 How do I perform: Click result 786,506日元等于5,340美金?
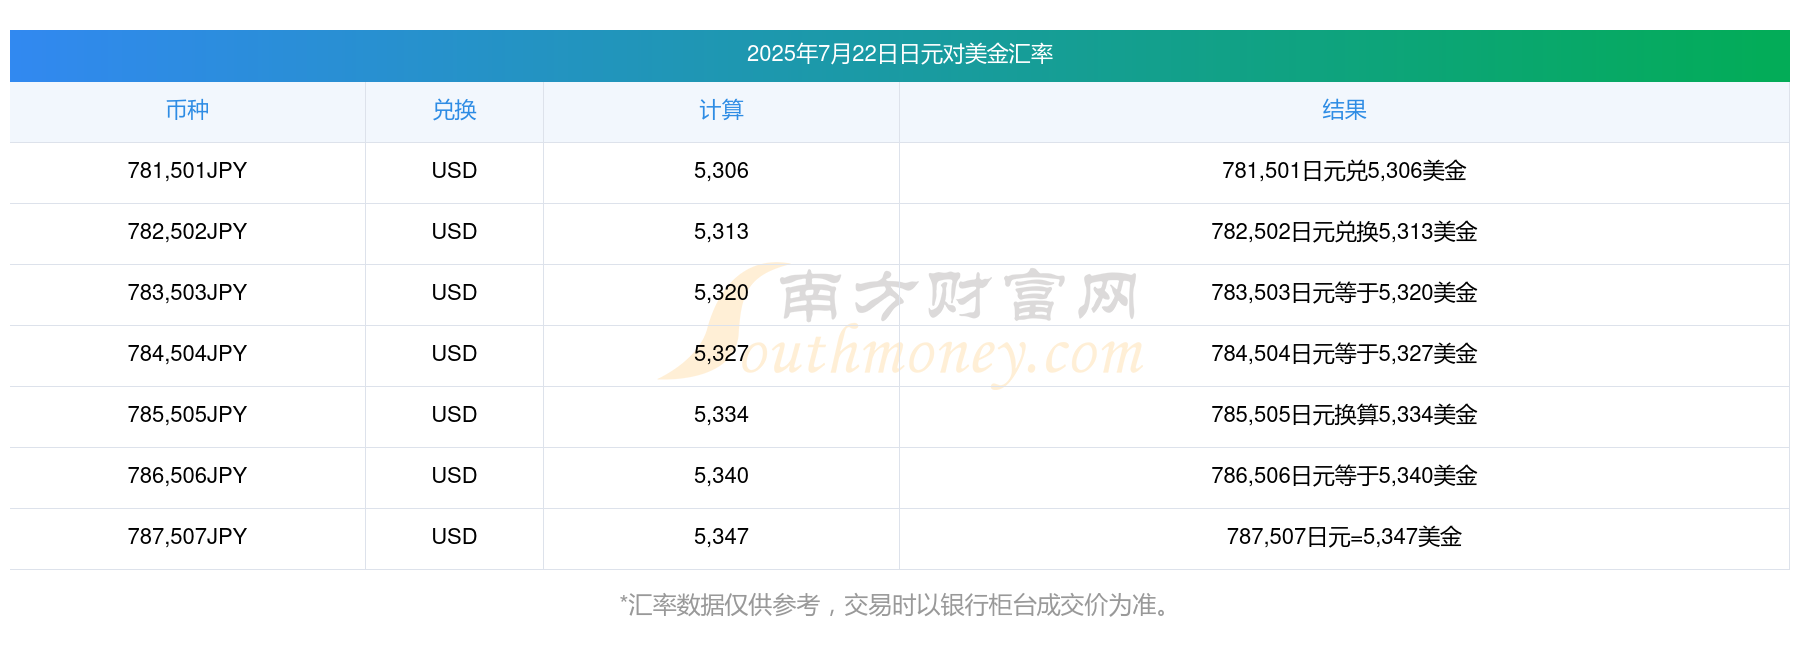tap(1344, 476)
